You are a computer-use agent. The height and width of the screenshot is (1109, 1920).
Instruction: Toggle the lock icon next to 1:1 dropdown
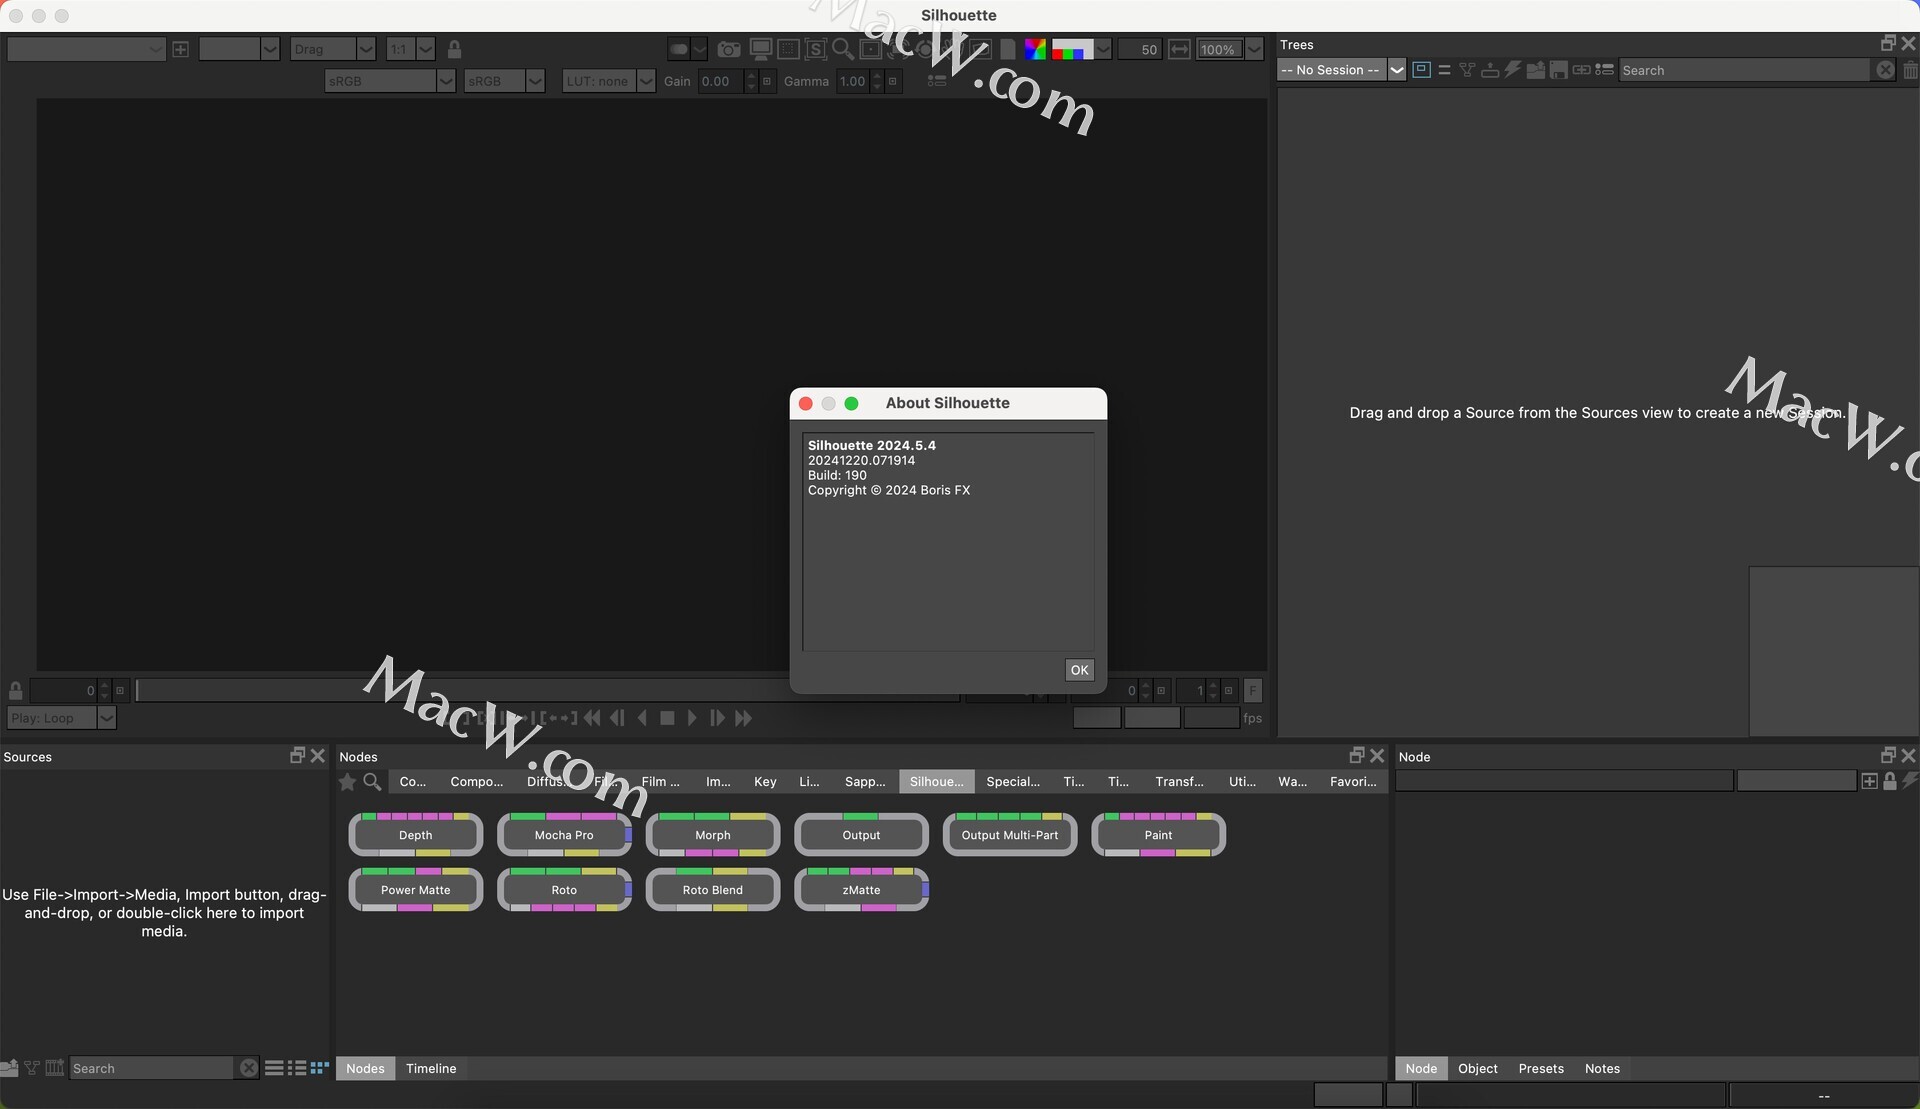pos(454,49)
